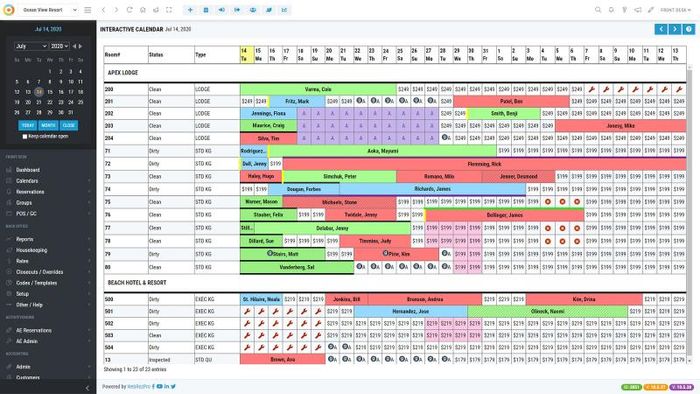
Task: Click the Facebook icon in footer
Action: click(x=153, y=386)
